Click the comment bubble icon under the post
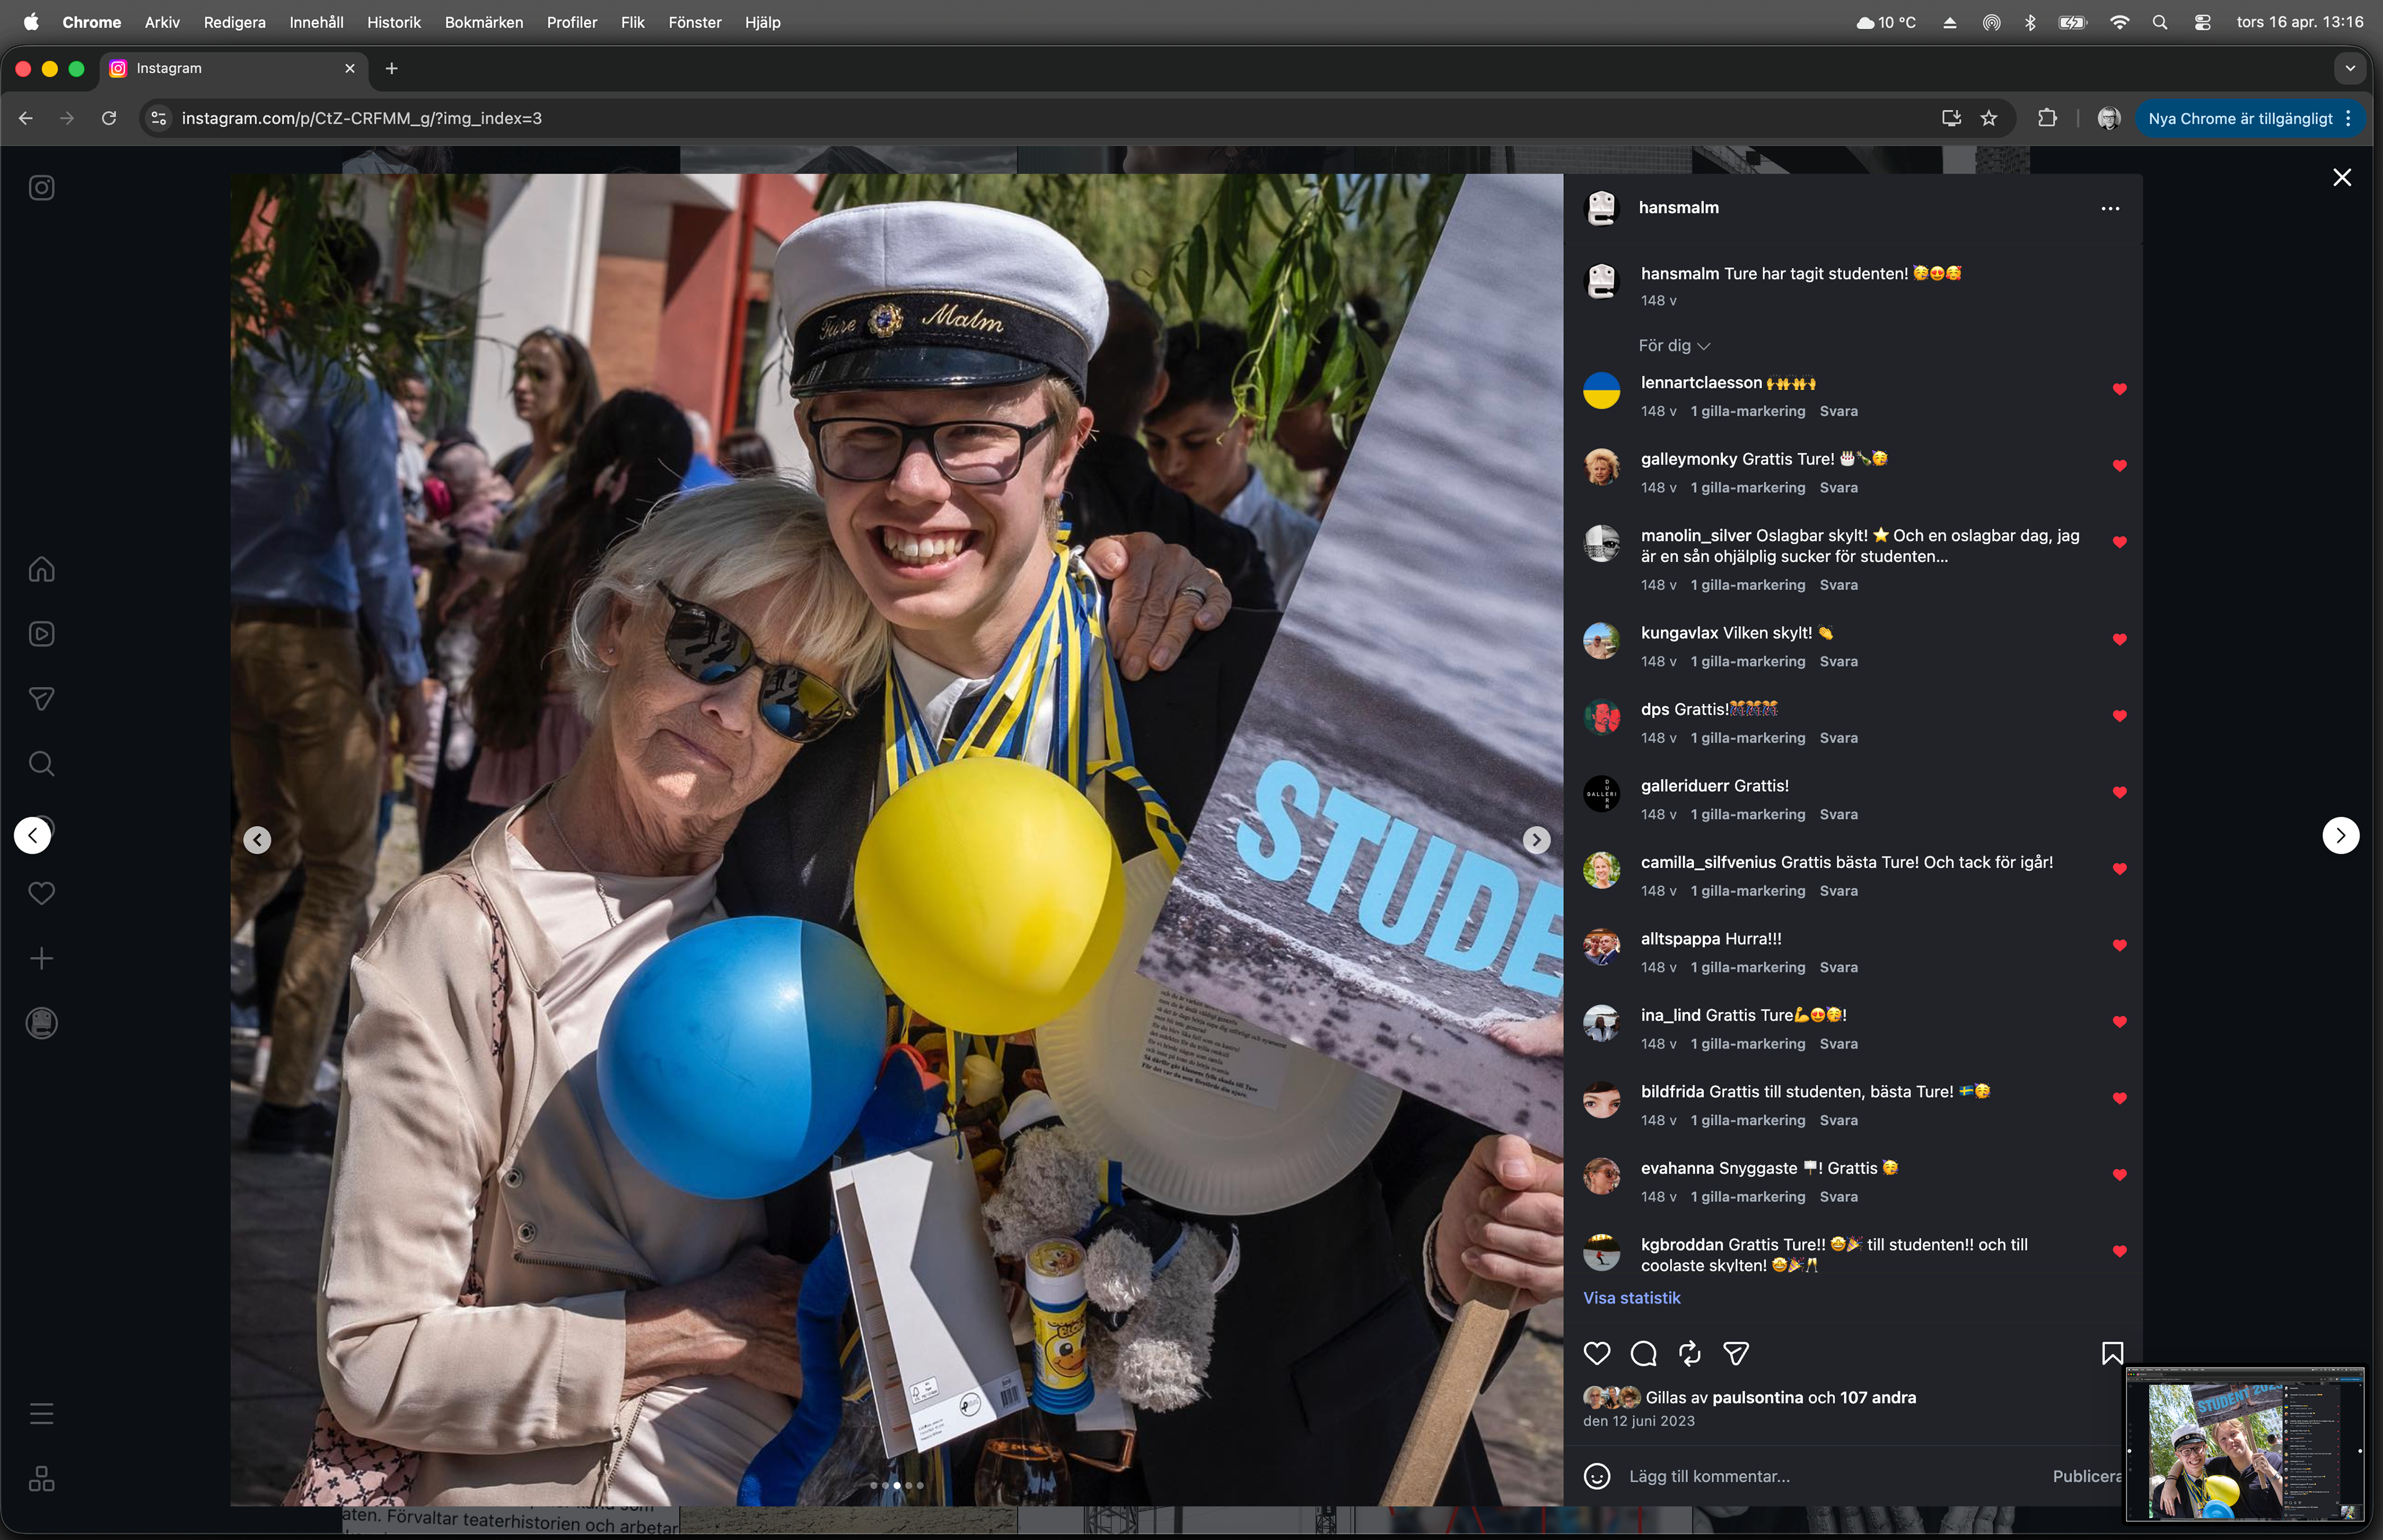Viewport: 2383px width, 1540px height. click(x=1643, y=1353)
